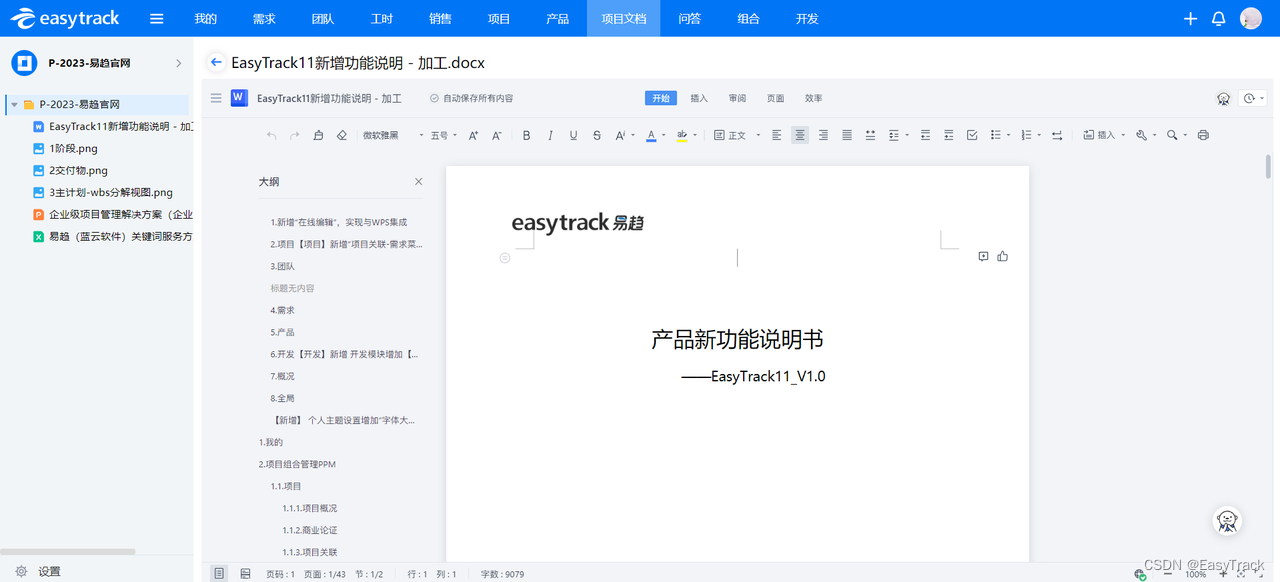Screen dimensions: 1280x582
Task: Open the numbered list dropdown
Action: click(1029, 135)
